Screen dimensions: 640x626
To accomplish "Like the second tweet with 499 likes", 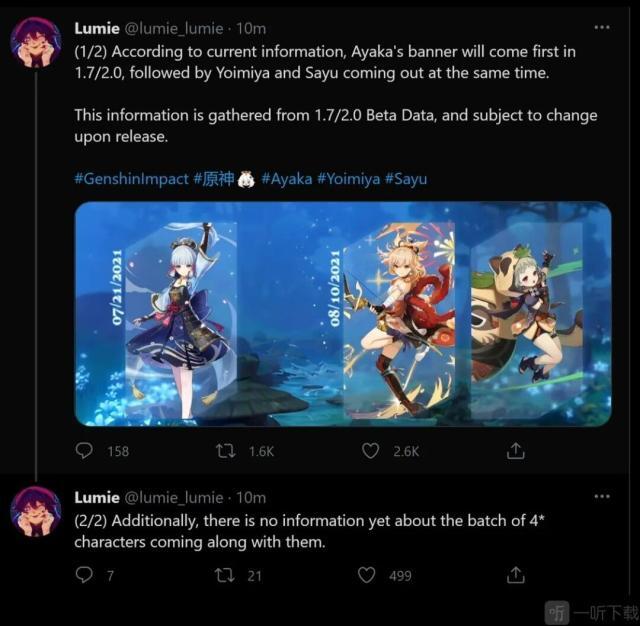I will point(366,575).
